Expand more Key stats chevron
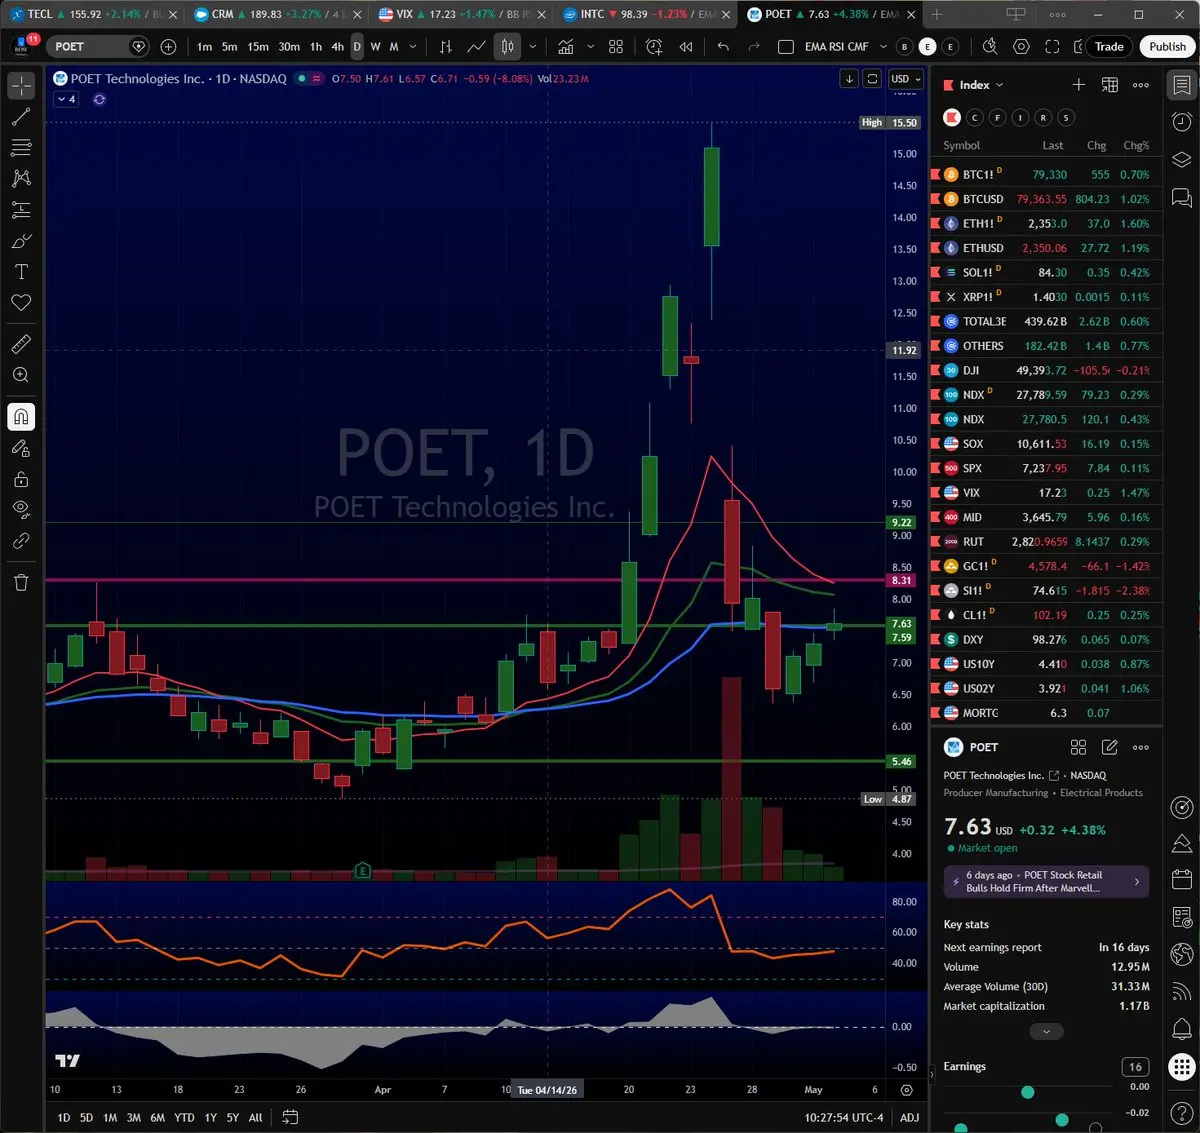The width and height of the screenshot is (1200, 1133). [1046, 1031]
